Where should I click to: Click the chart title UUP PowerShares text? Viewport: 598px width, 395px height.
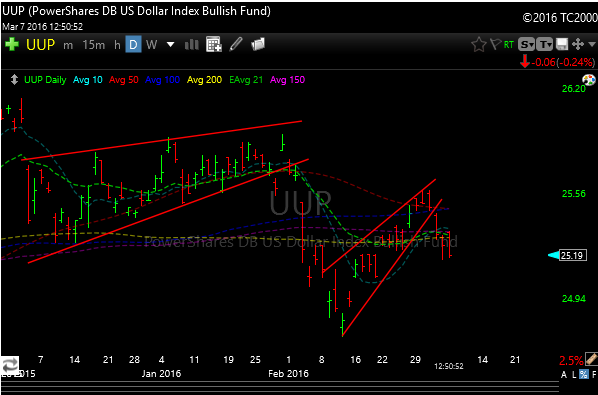click(x=136, y=11)
